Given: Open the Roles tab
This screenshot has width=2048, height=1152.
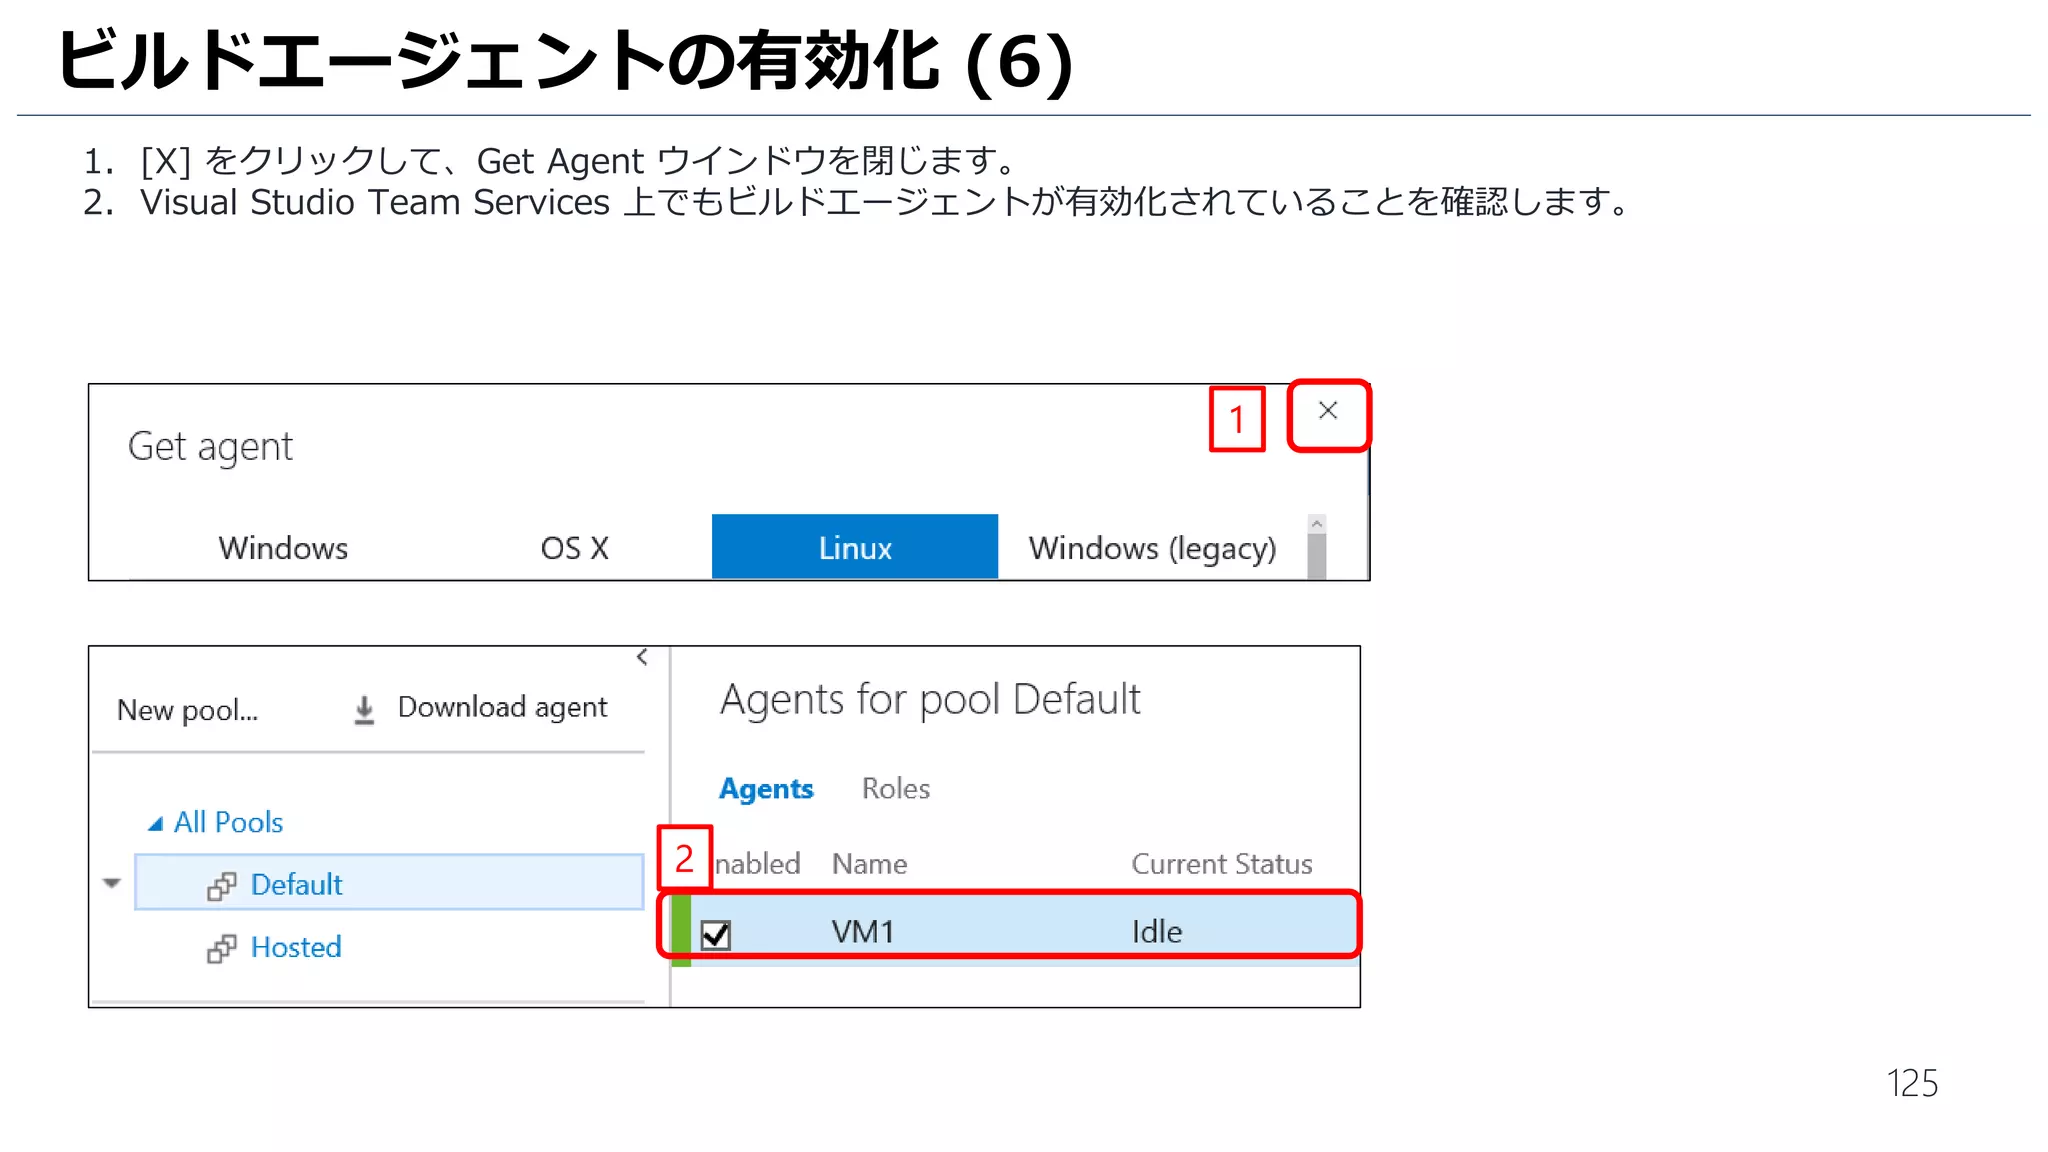Looking at the screenshot, I should (895, 789).
